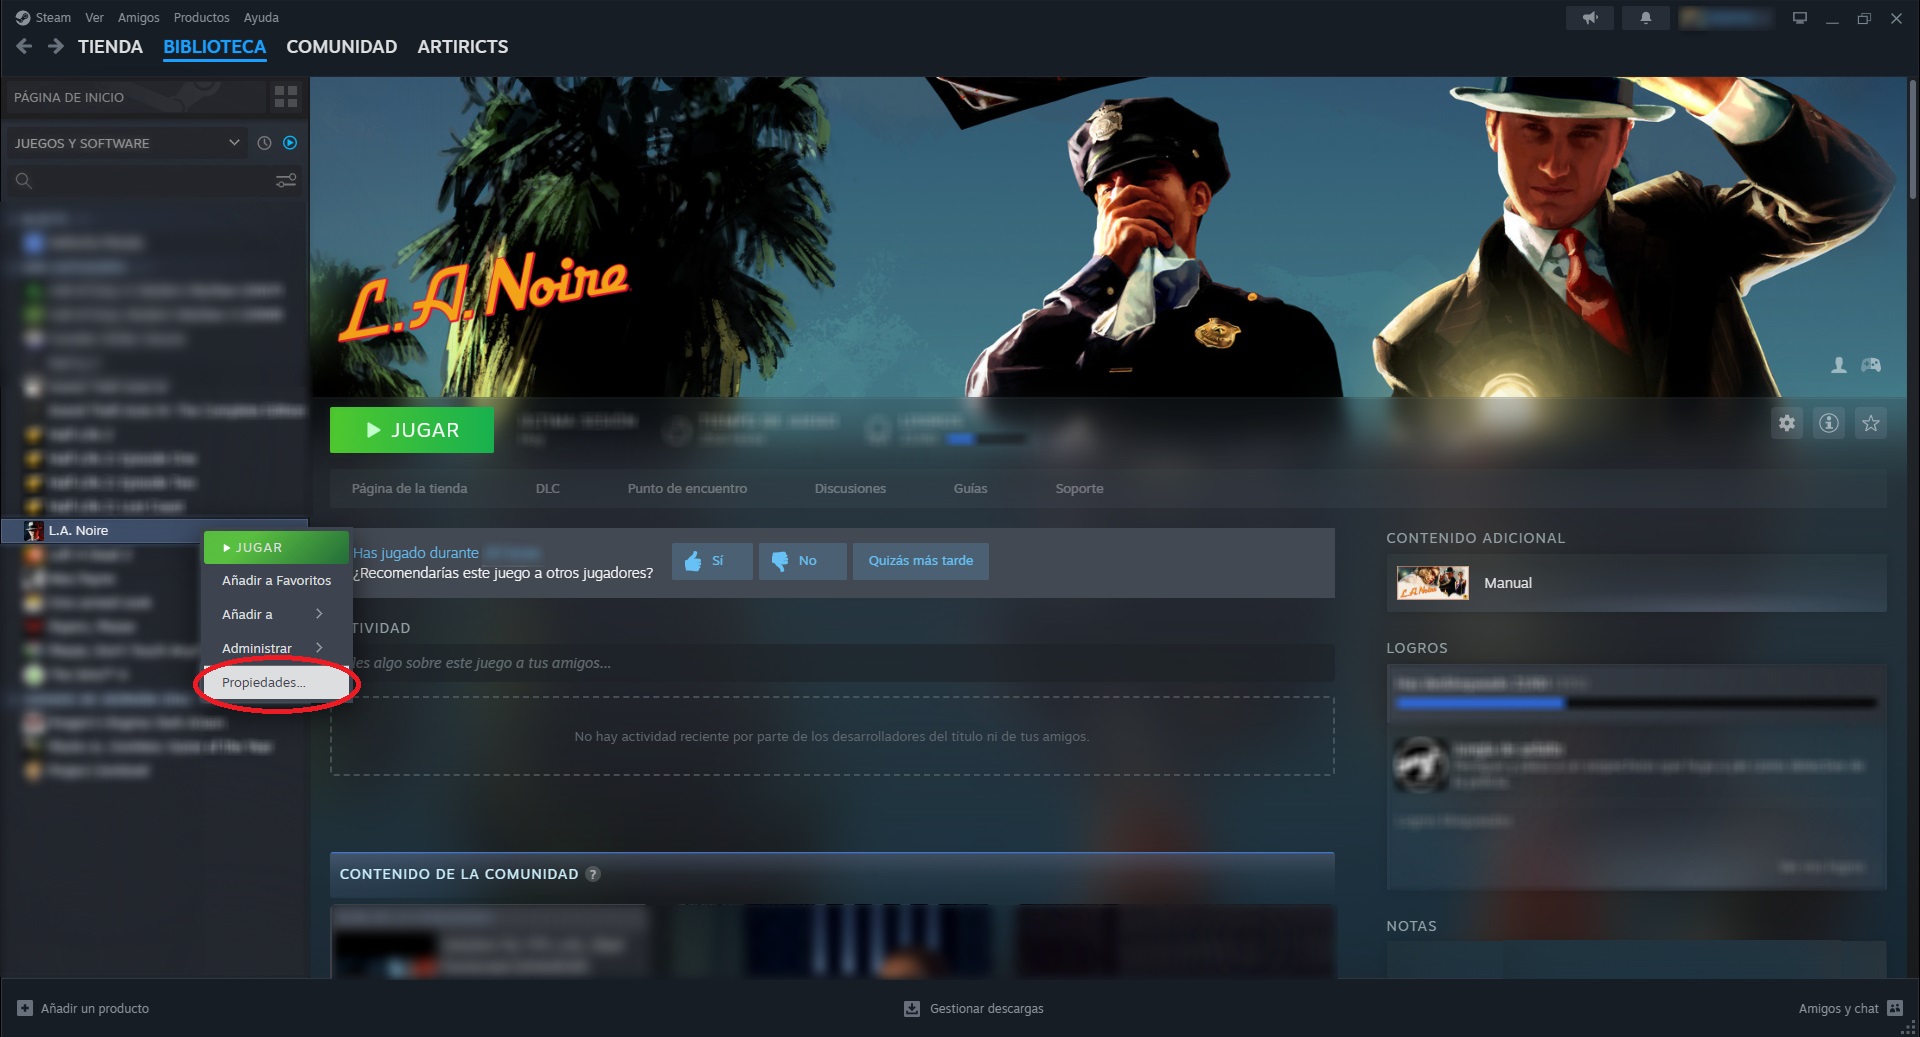Click the green JUGAR button
Screen dimensions: 1920x1037
click(412, 430)
